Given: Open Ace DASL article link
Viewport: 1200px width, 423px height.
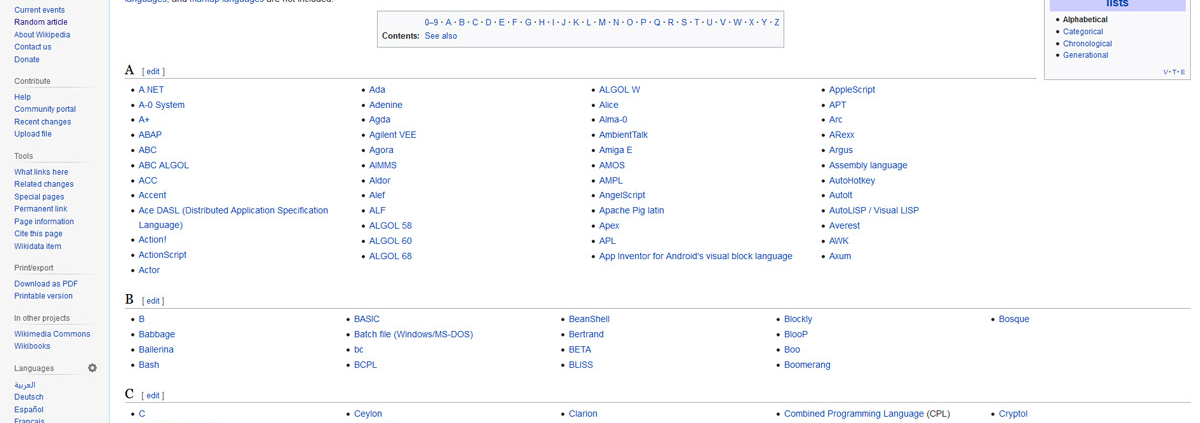Looking at the screenshot, I should tap(233, 218).
